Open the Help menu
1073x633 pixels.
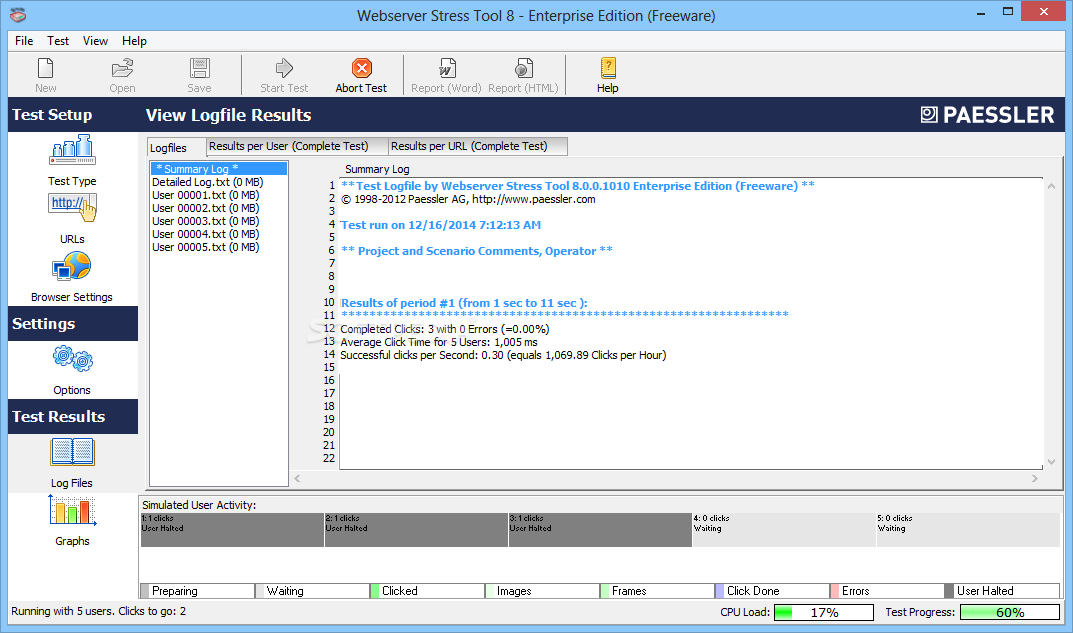[x=134, y=41]
